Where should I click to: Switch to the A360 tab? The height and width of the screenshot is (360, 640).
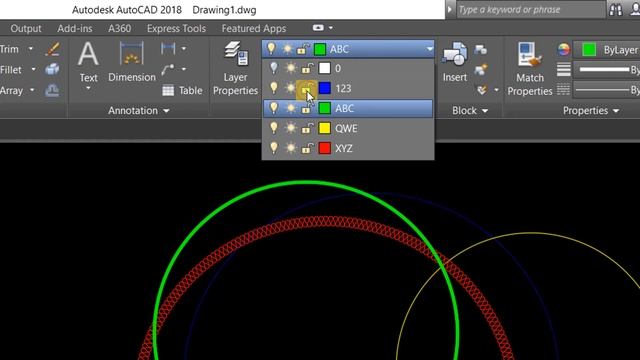tap(120, 29)
